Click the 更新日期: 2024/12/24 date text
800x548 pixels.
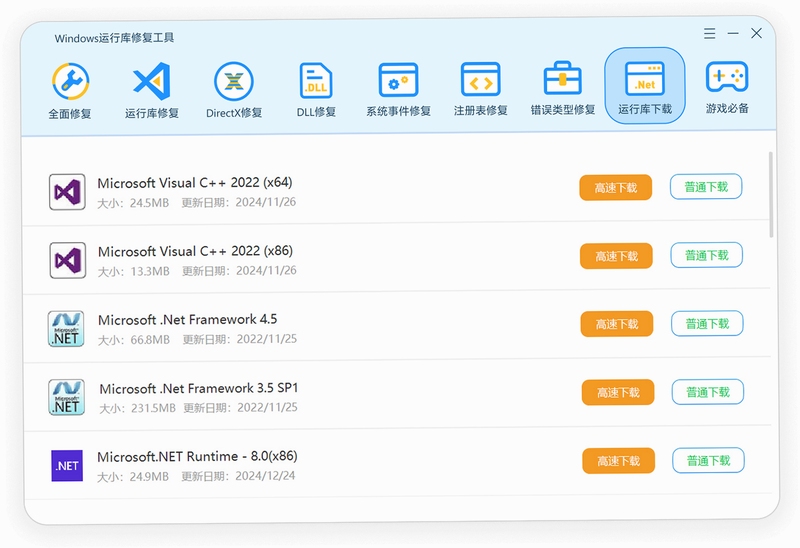[x=238, y=476]
